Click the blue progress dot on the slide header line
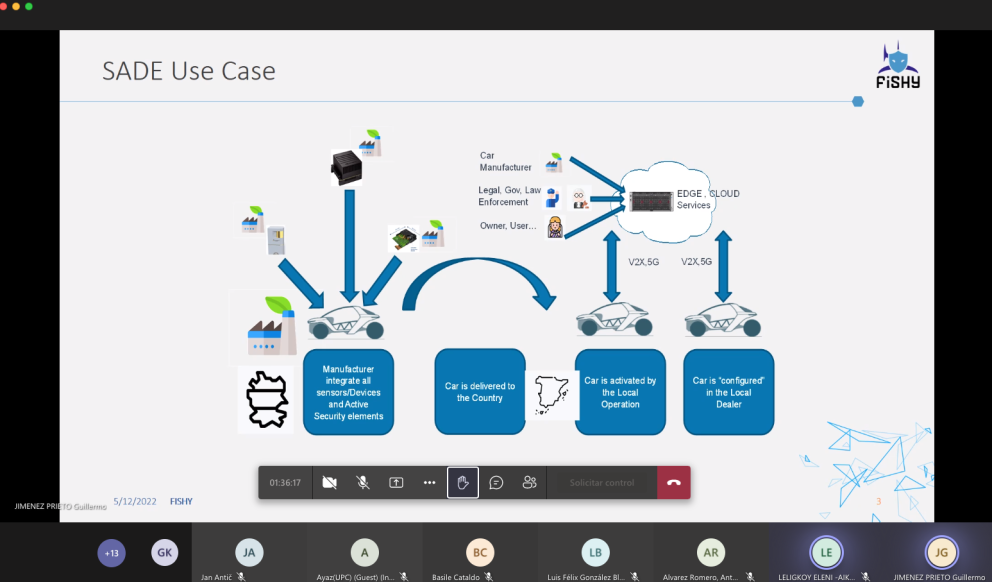 pyautogui.click(x=857, y=101)
